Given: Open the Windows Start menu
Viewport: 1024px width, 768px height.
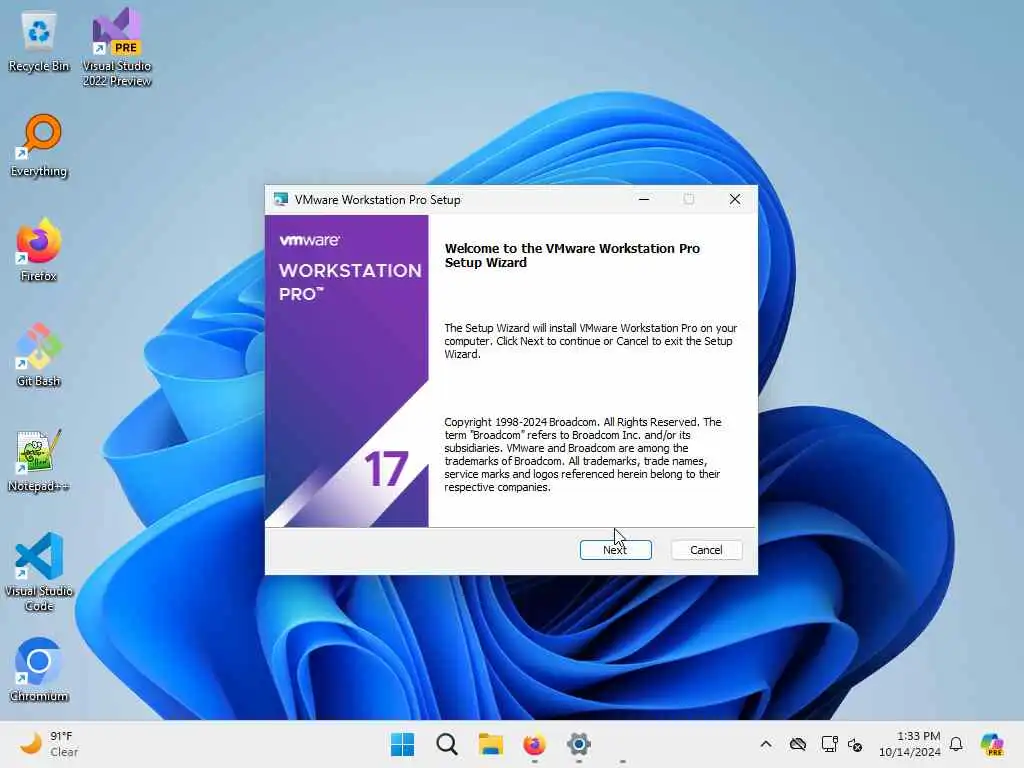Looking at the screenshot, I should click(402, 744).
